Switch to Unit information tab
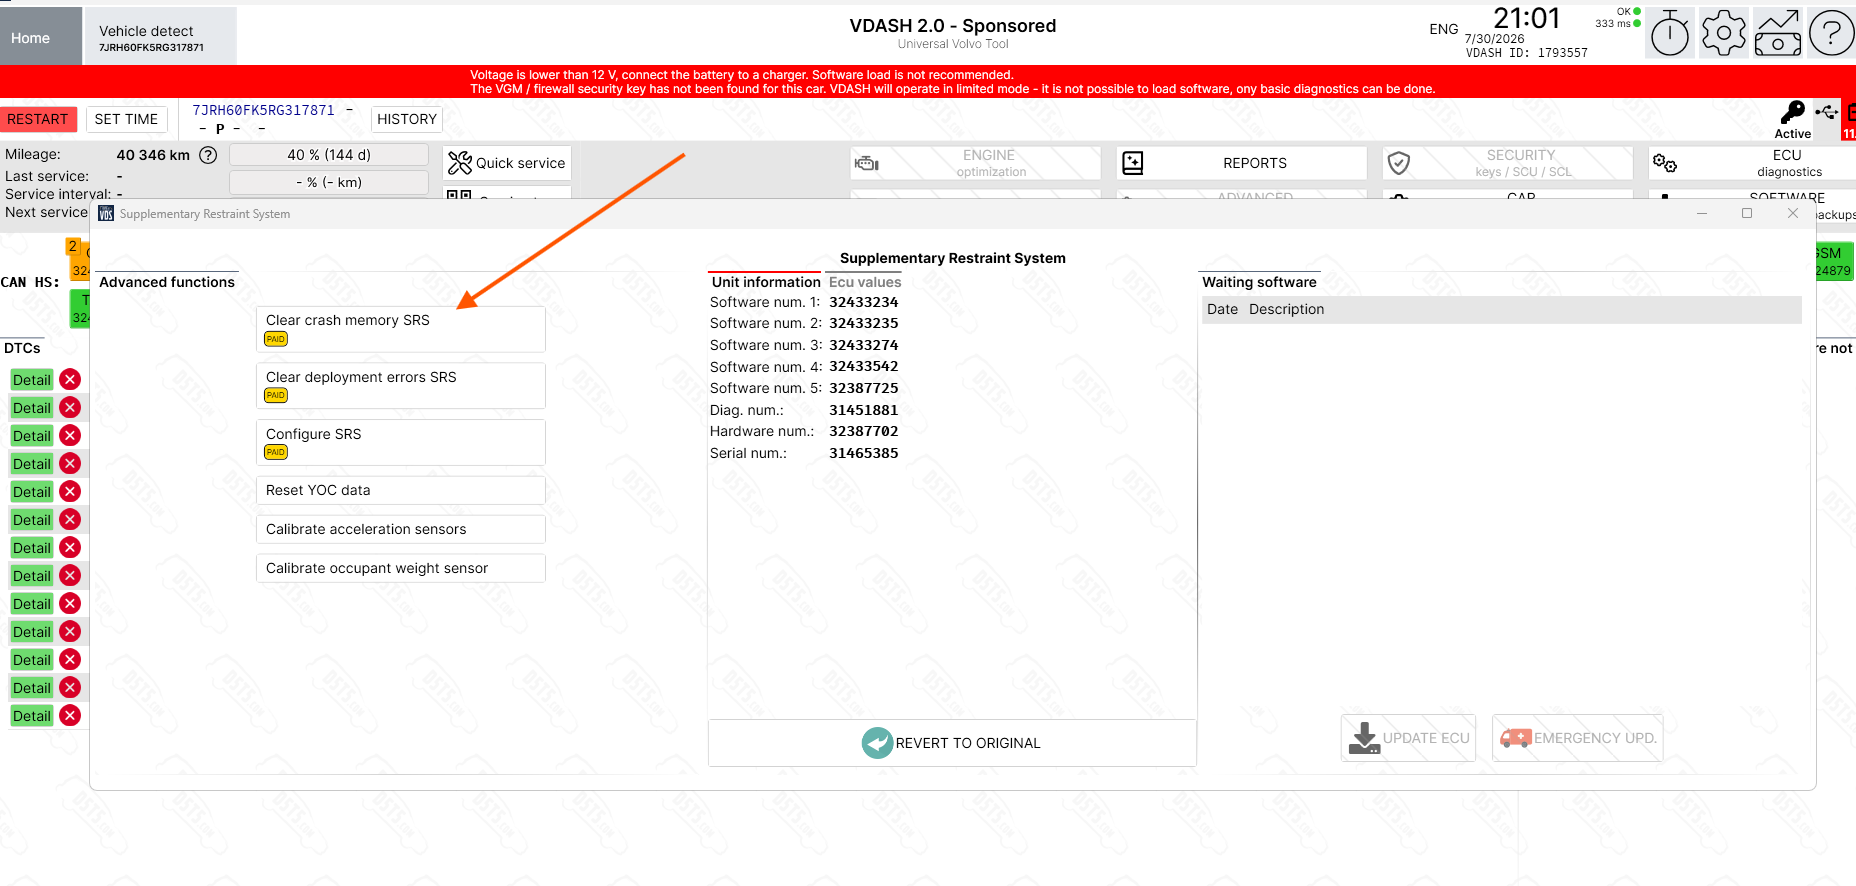The image size is (1856, 886). coord(766,282)
